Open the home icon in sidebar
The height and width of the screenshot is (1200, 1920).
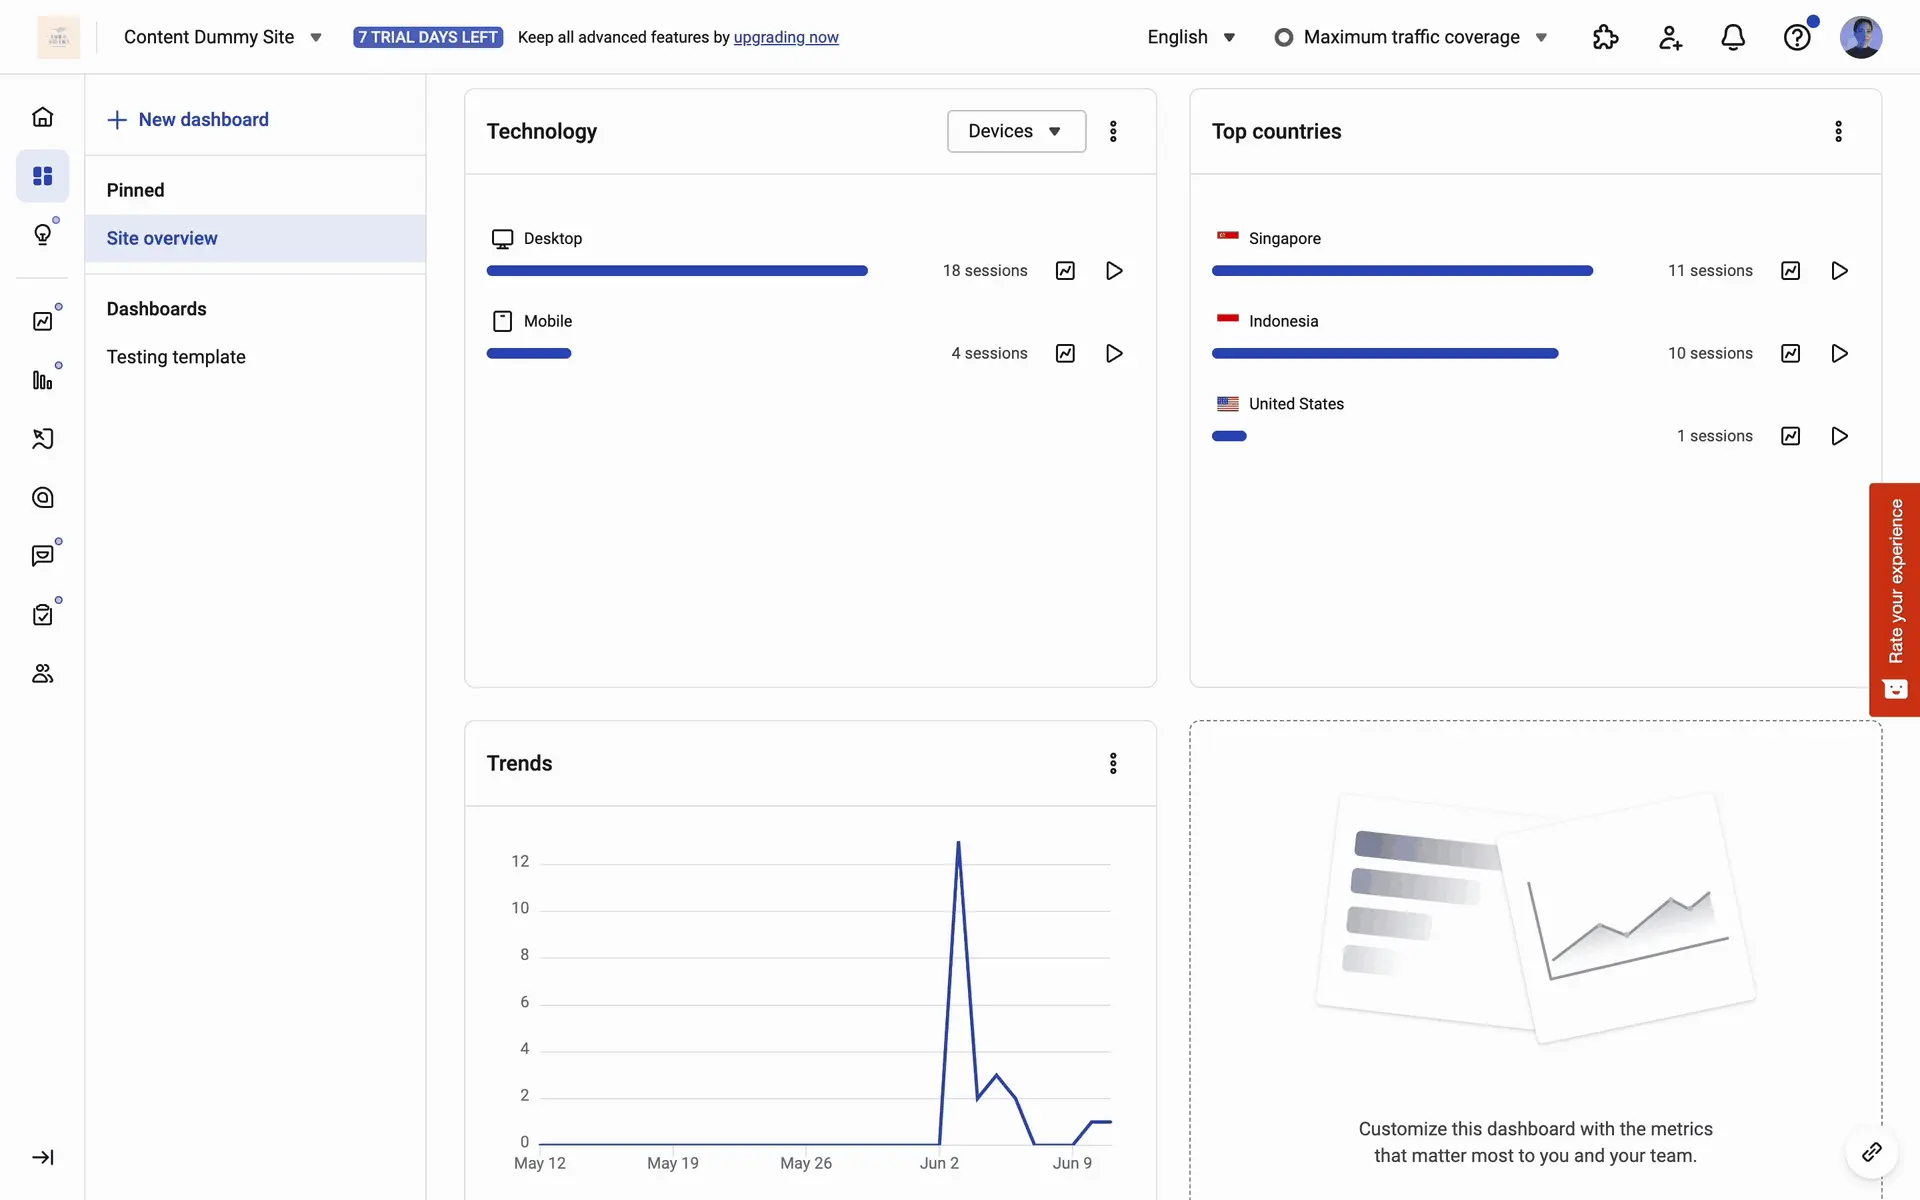click(42, 117)
